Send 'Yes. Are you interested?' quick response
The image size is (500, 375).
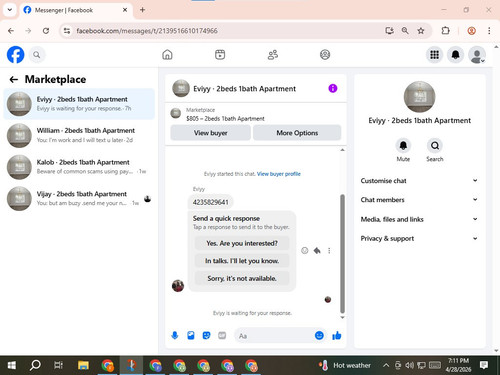pos(242,243)
